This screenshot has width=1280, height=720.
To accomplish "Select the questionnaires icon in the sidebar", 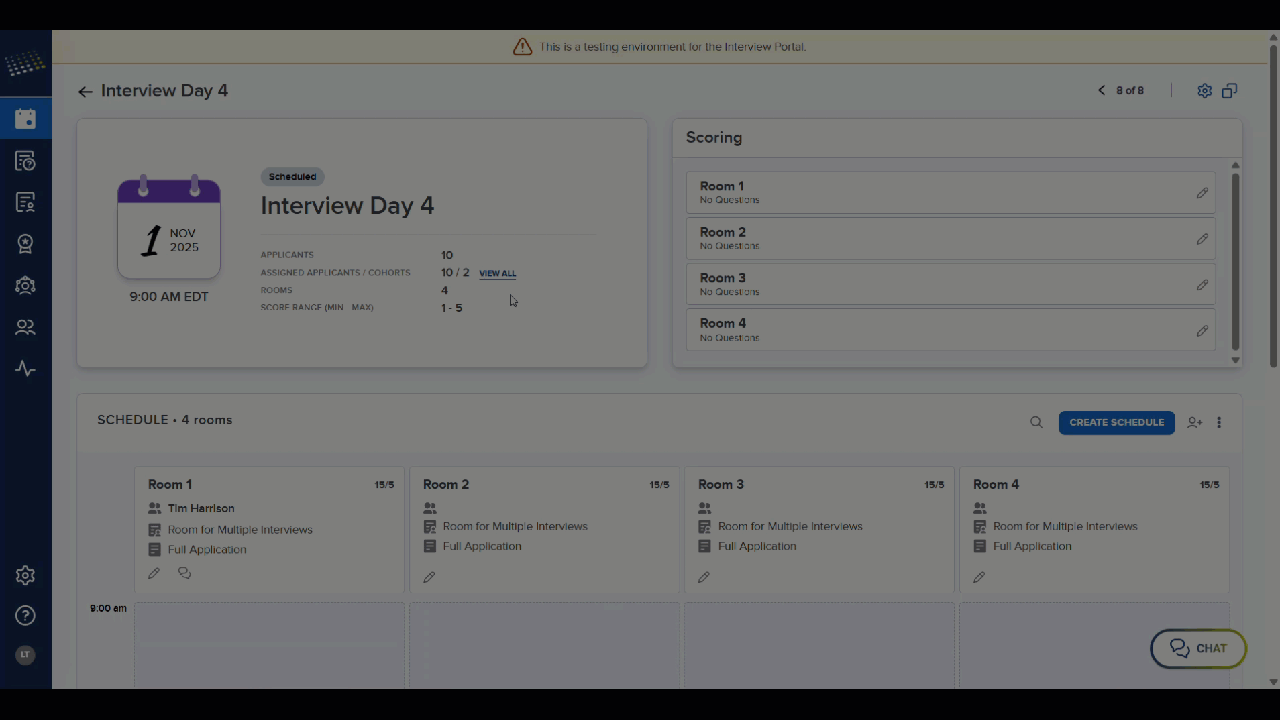I will pyautogui.click(x=25, y=160).
